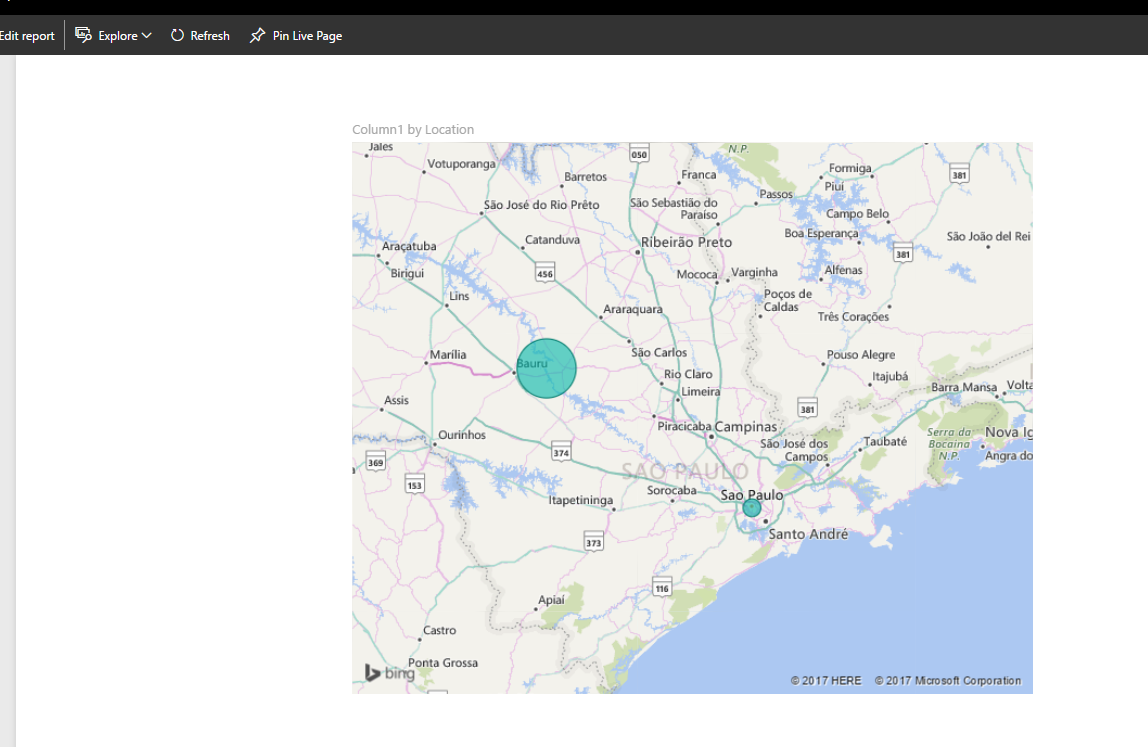Click the Piracicaba map label
Image resolution: width=1148 pixels, height=747 pixels.
[x=684, y=426]
